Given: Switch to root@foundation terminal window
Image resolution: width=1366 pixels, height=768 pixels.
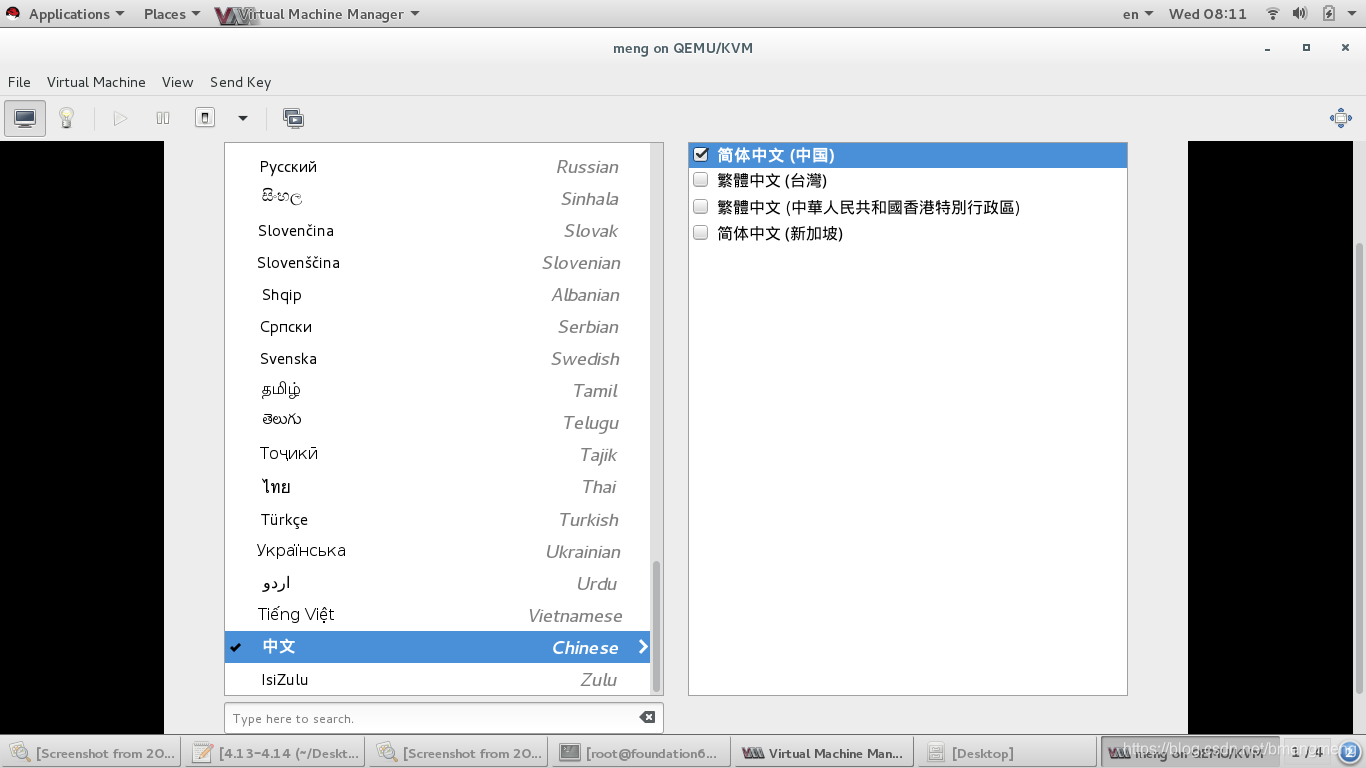Looking at the screenshot, I should click(x=641, y=753).
